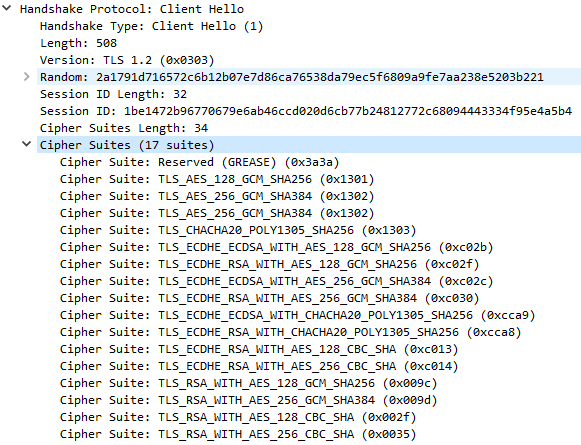Select the TLS_AES_128_GCM_SHA256 (0x1301) cipher suite

coord(217,179)
